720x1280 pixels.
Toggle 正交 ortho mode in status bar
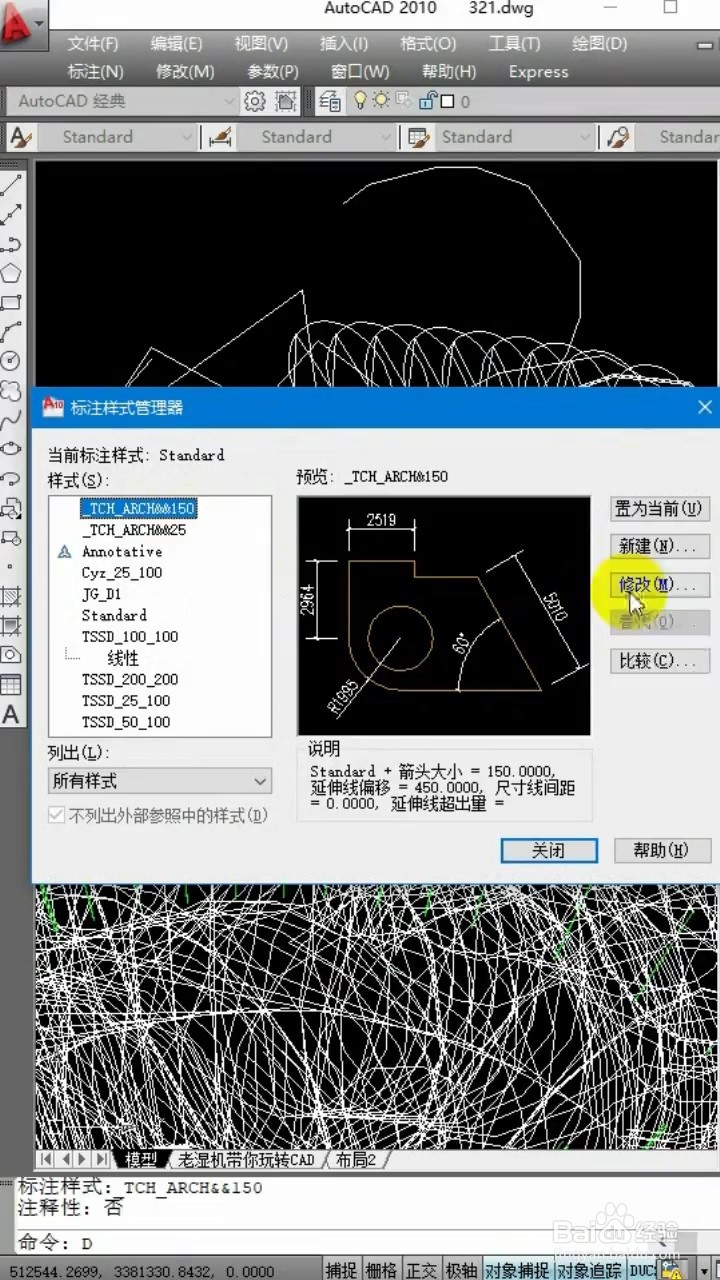point(421,1270)
